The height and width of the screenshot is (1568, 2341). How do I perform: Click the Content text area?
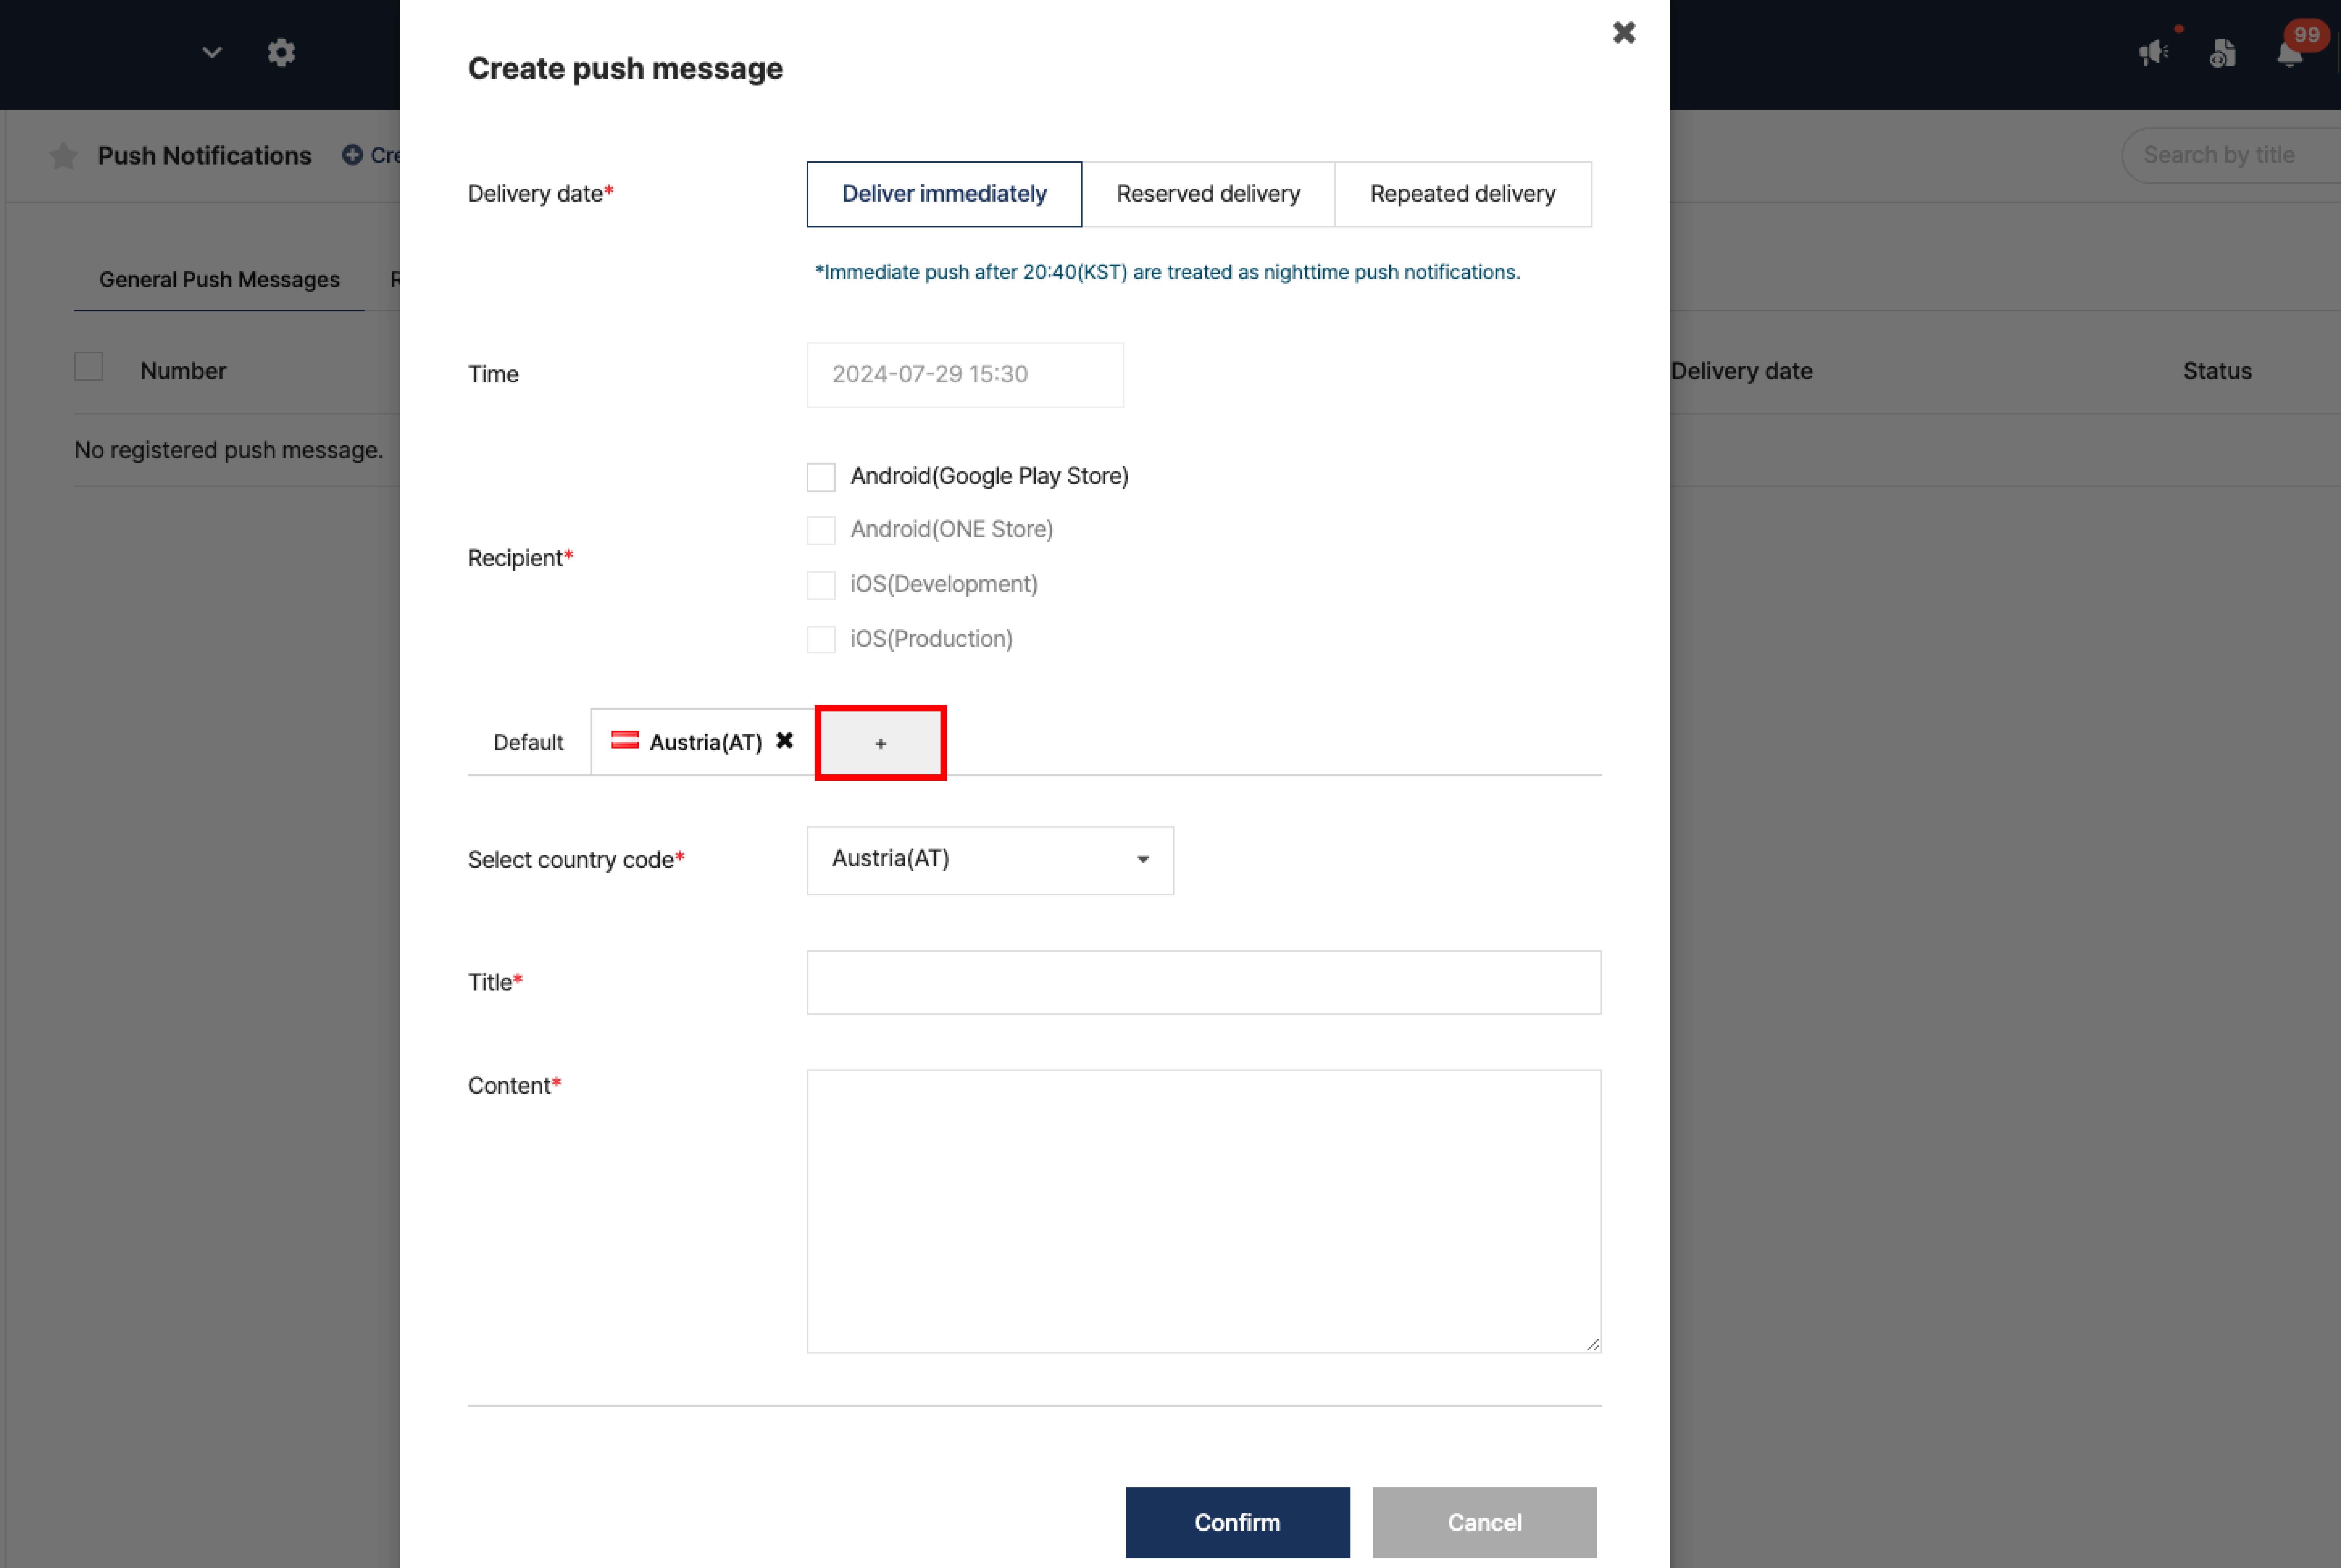click(x=1203, y=1211)
